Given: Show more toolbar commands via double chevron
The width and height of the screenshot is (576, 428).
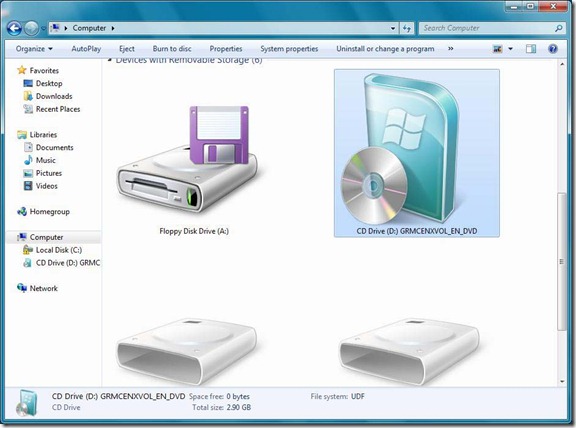Looking at the screenshot, I should tap(450, 48).
